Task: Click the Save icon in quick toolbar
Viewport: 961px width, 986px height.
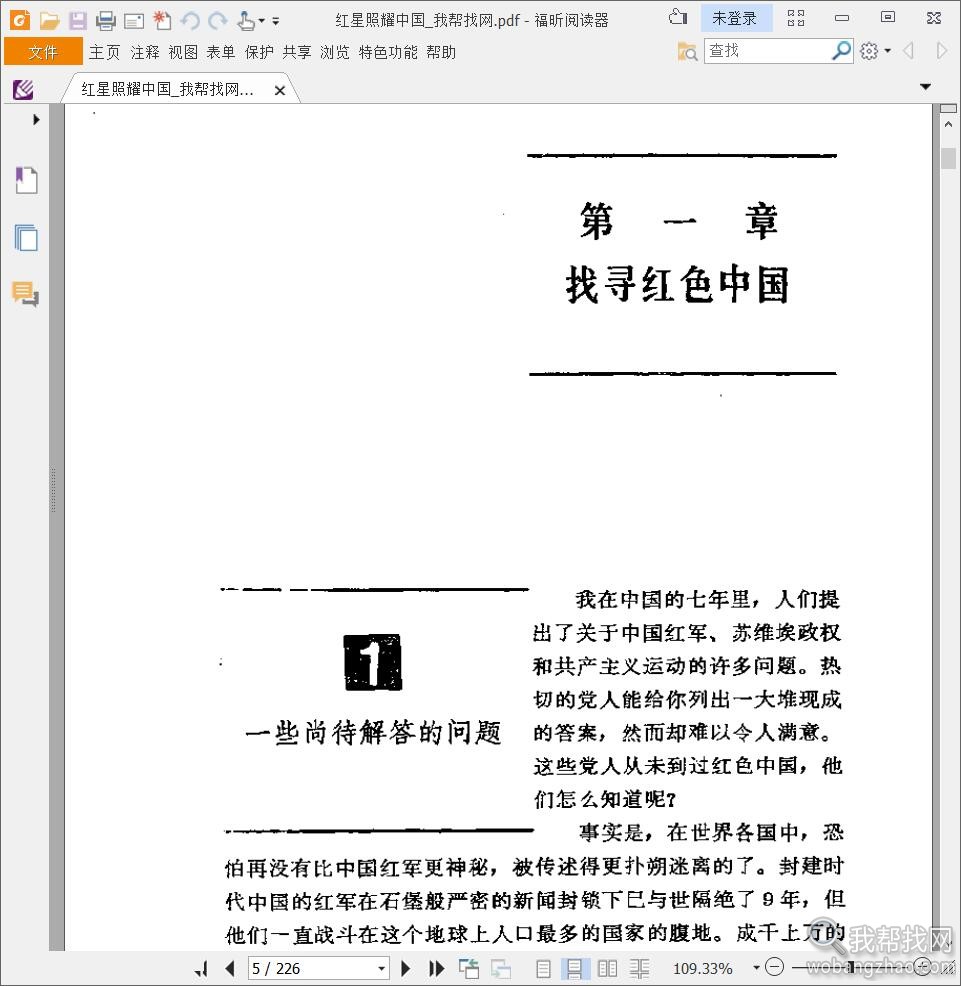Action: tap(77, 21)
